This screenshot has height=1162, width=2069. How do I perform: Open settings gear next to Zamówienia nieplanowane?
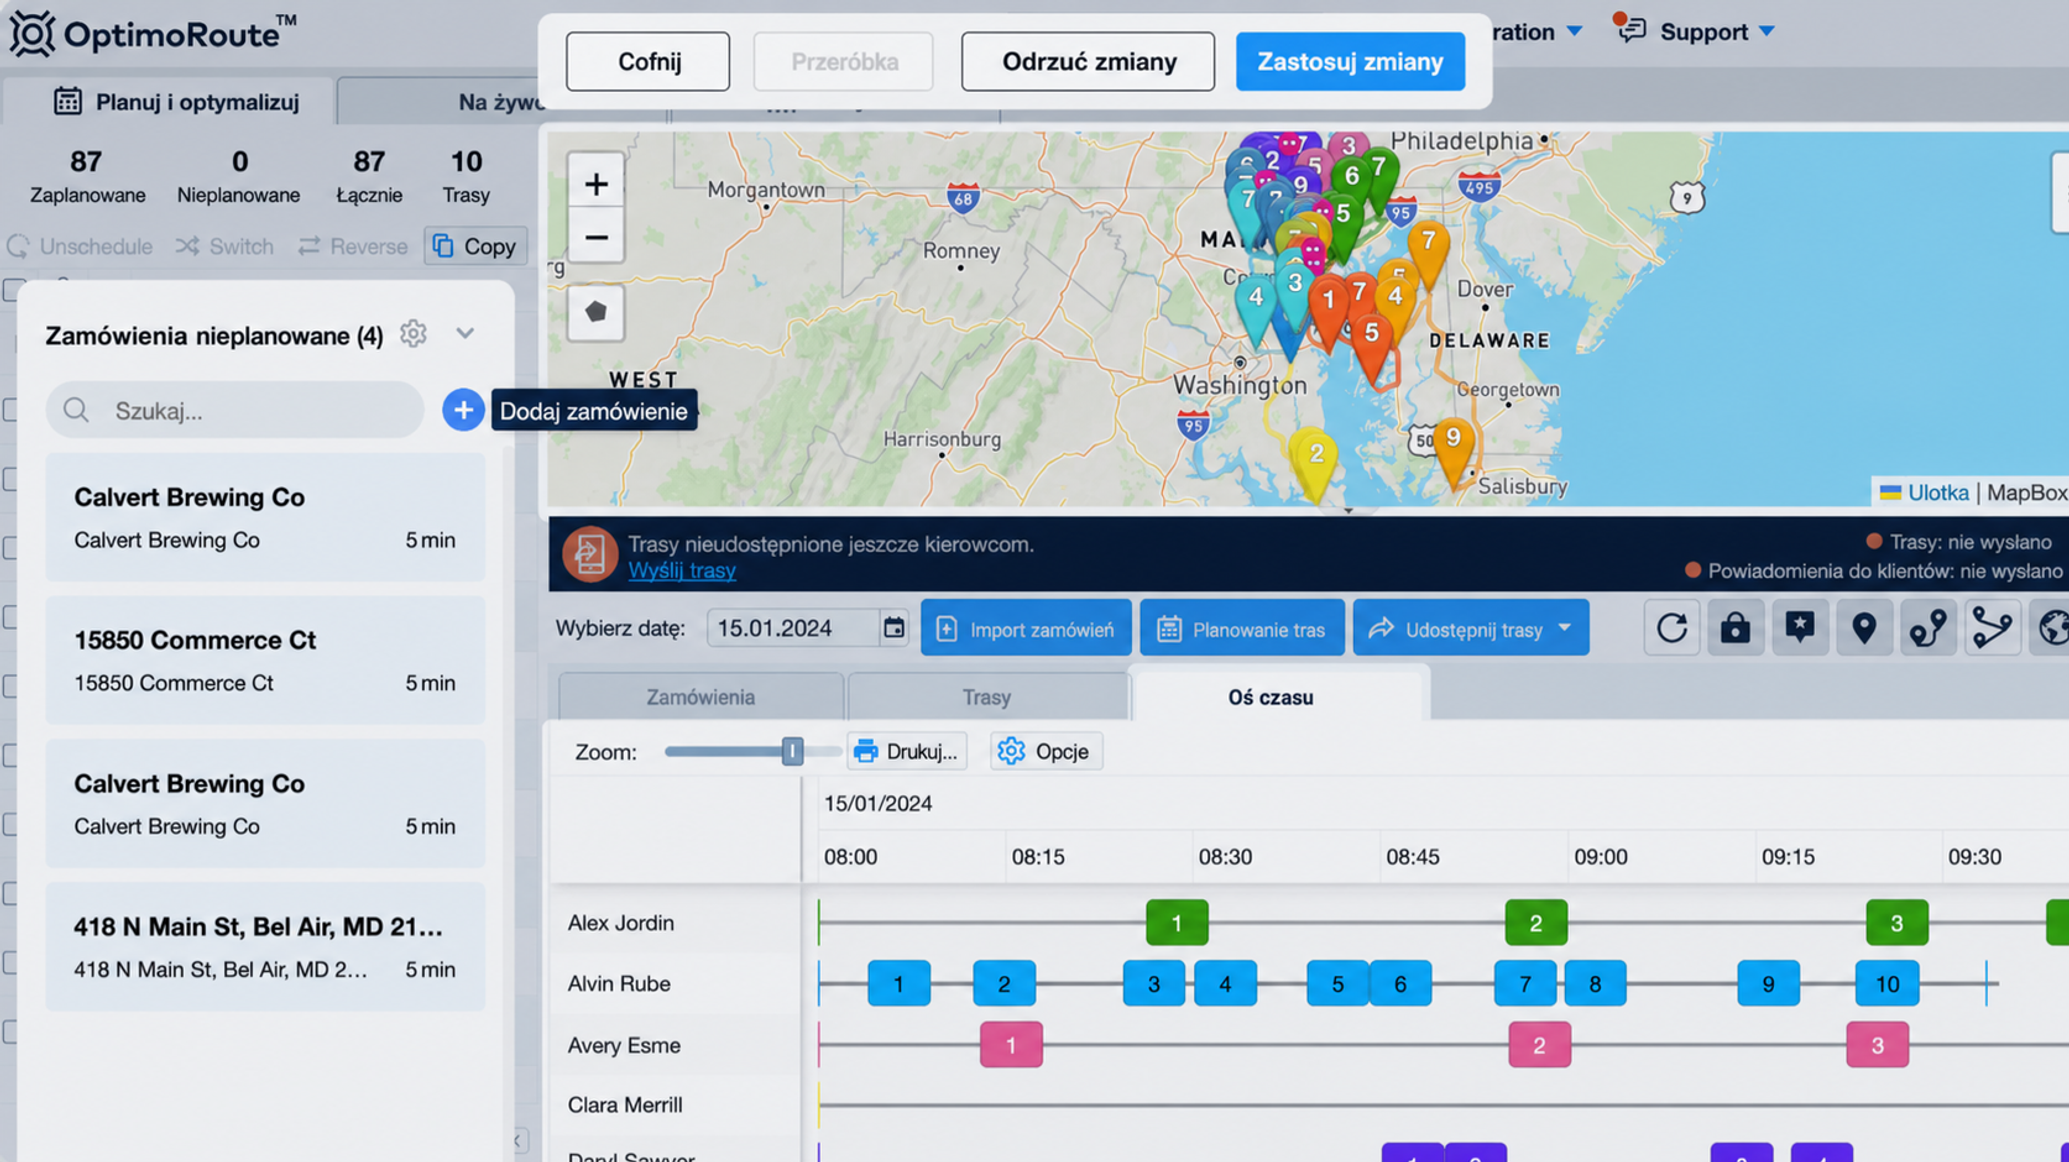(x=413, y=334)
